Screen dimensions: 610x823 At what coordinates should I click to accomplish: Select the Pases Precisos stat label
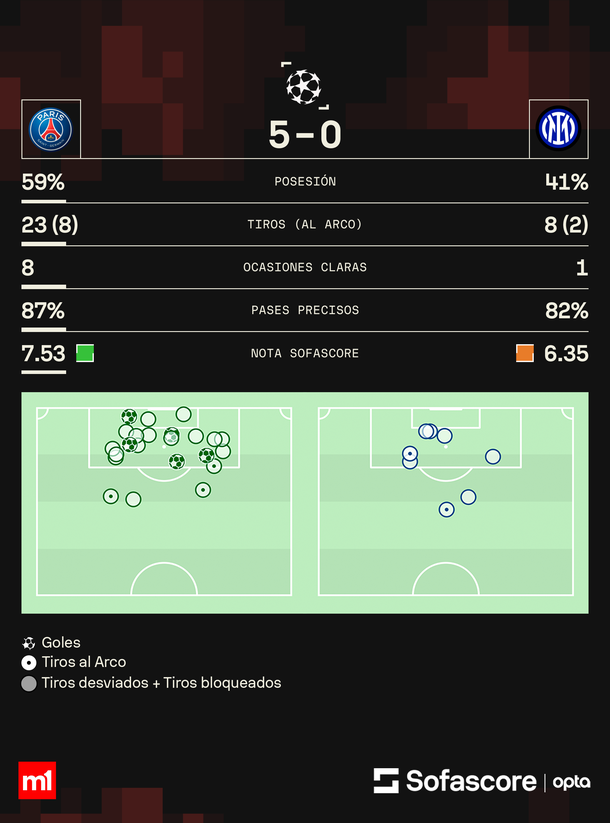click(x=305, y=310)
